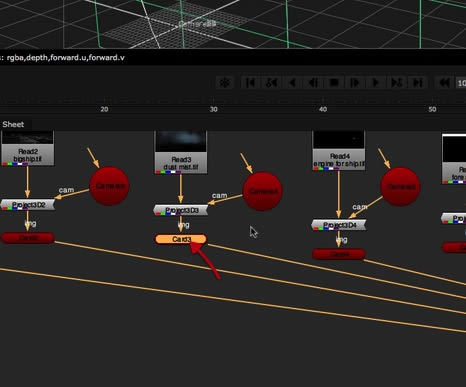This screenshot has height=387, width=466.
Task: Click frame 30 on the timeline
Action: click(214, 109)
